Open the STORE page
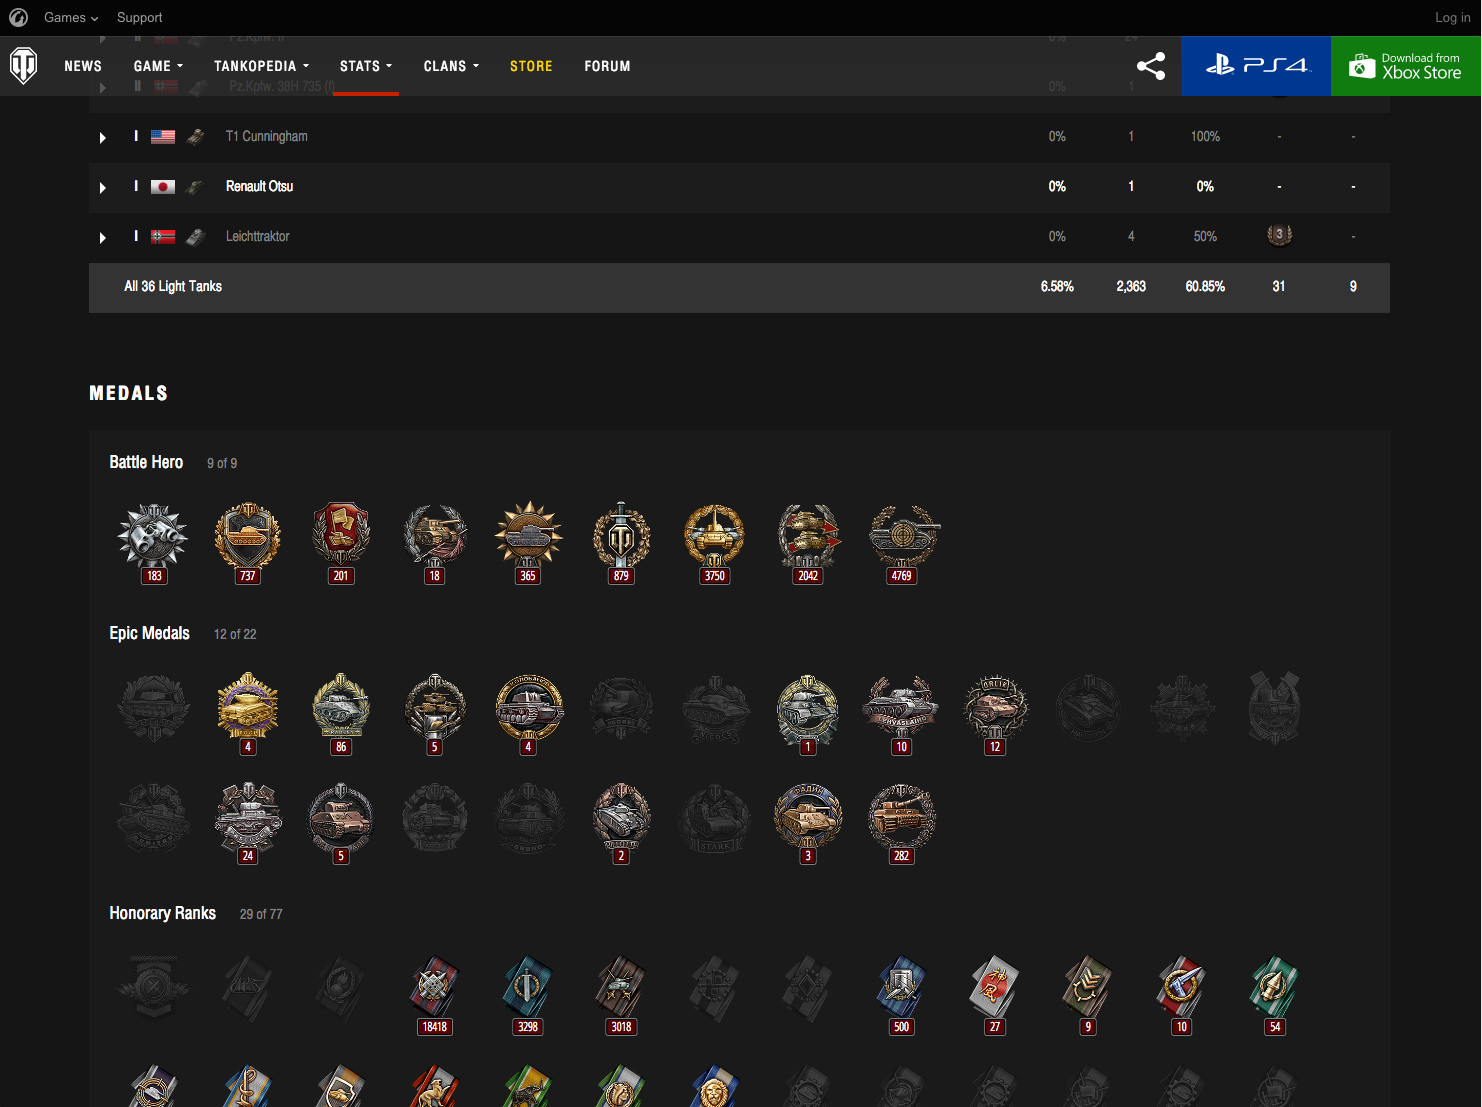 531,66
